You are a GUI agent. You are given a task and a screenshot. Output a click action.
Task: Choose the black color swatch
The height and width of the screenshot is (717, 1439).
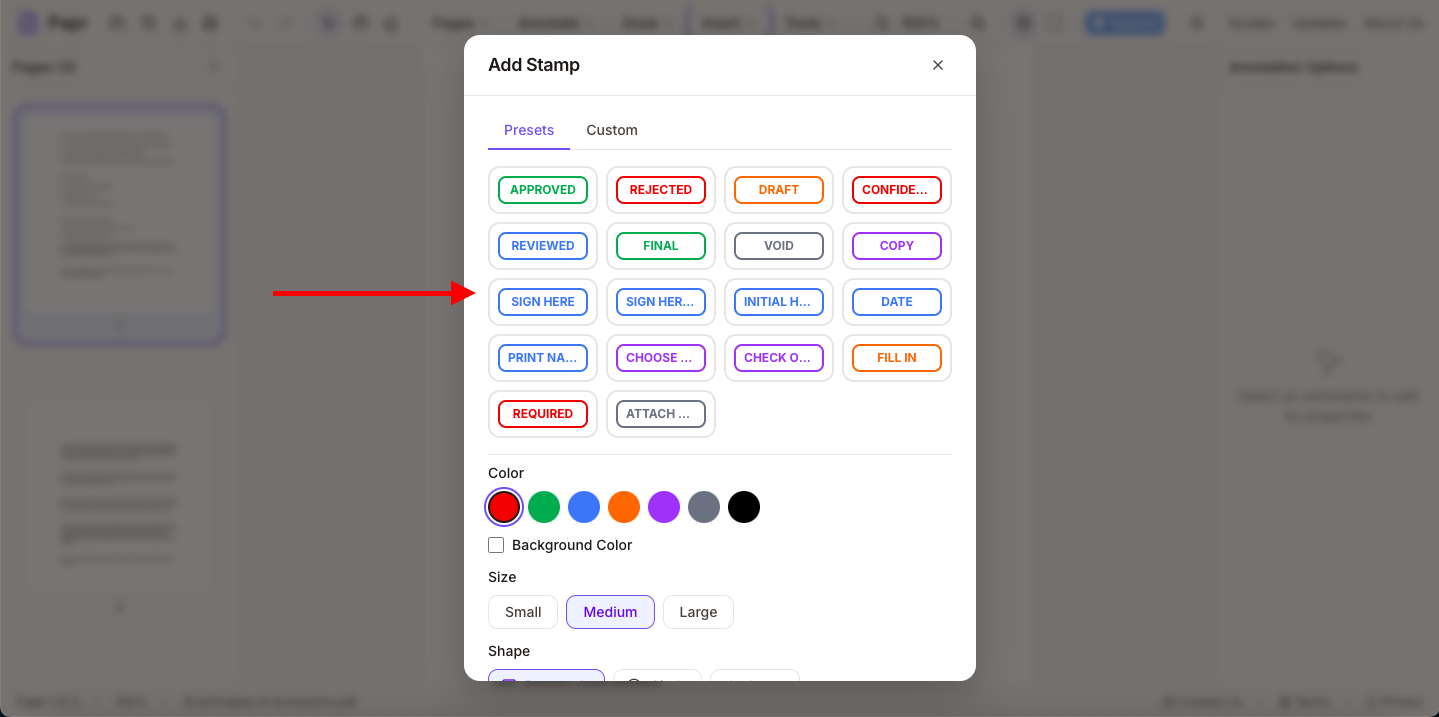(x=744, y=507)
